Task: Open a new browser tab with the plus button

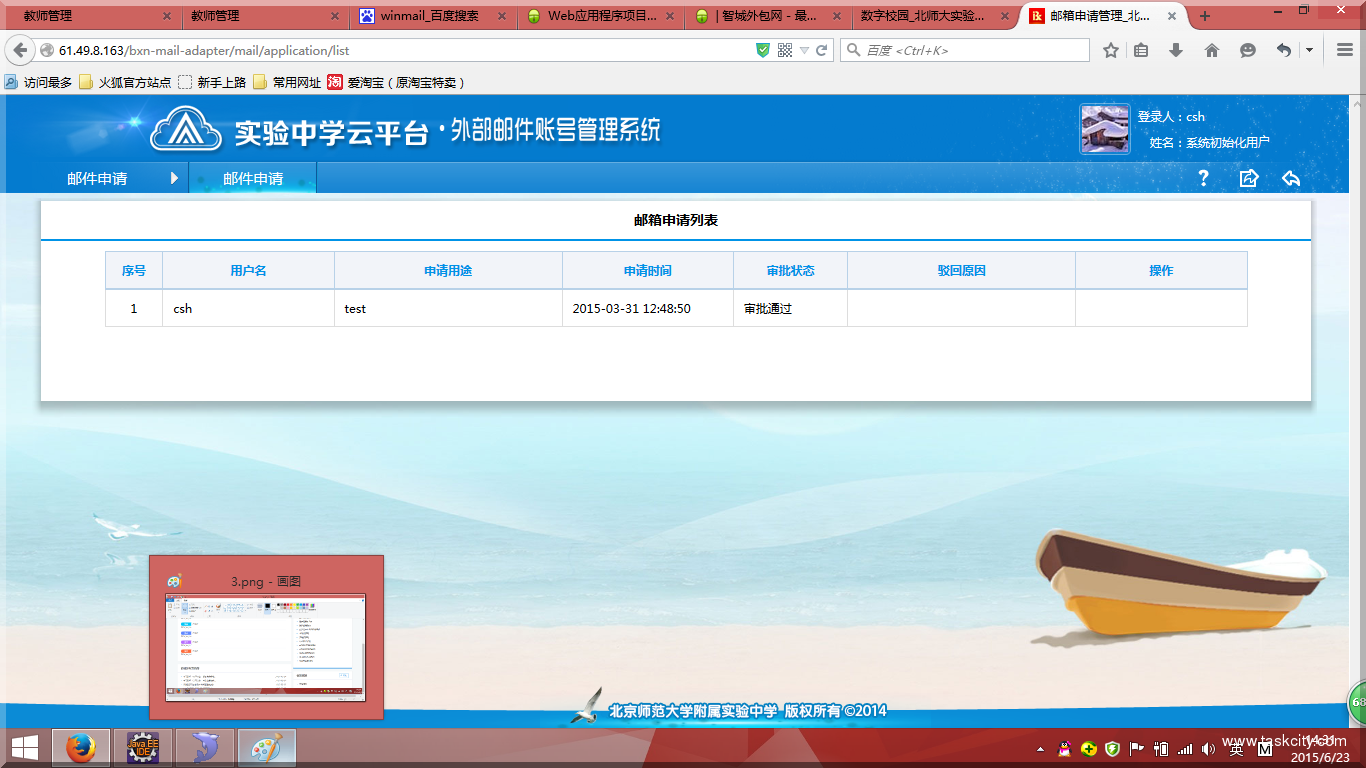Action: (1205, 16)
